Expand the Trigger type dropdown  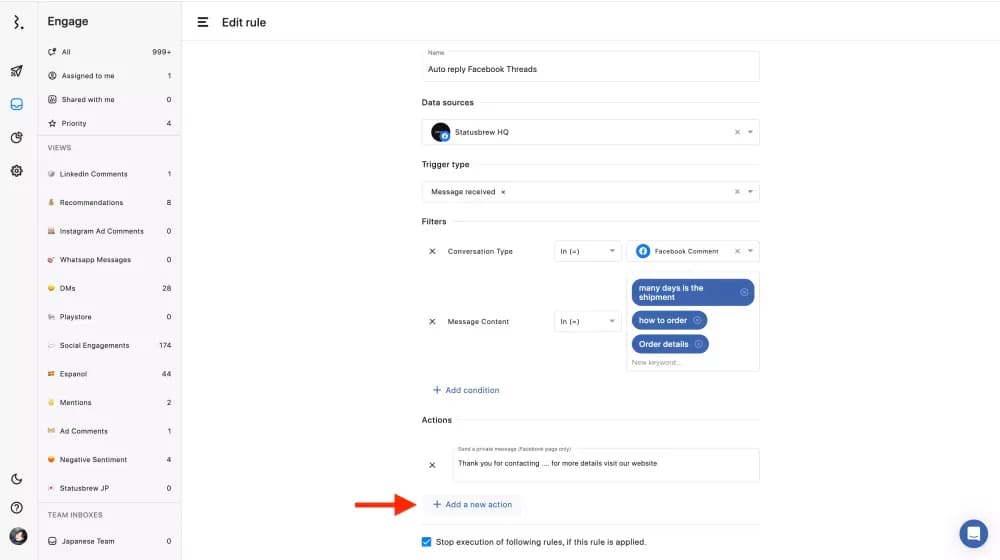click(x=751, y=192)
